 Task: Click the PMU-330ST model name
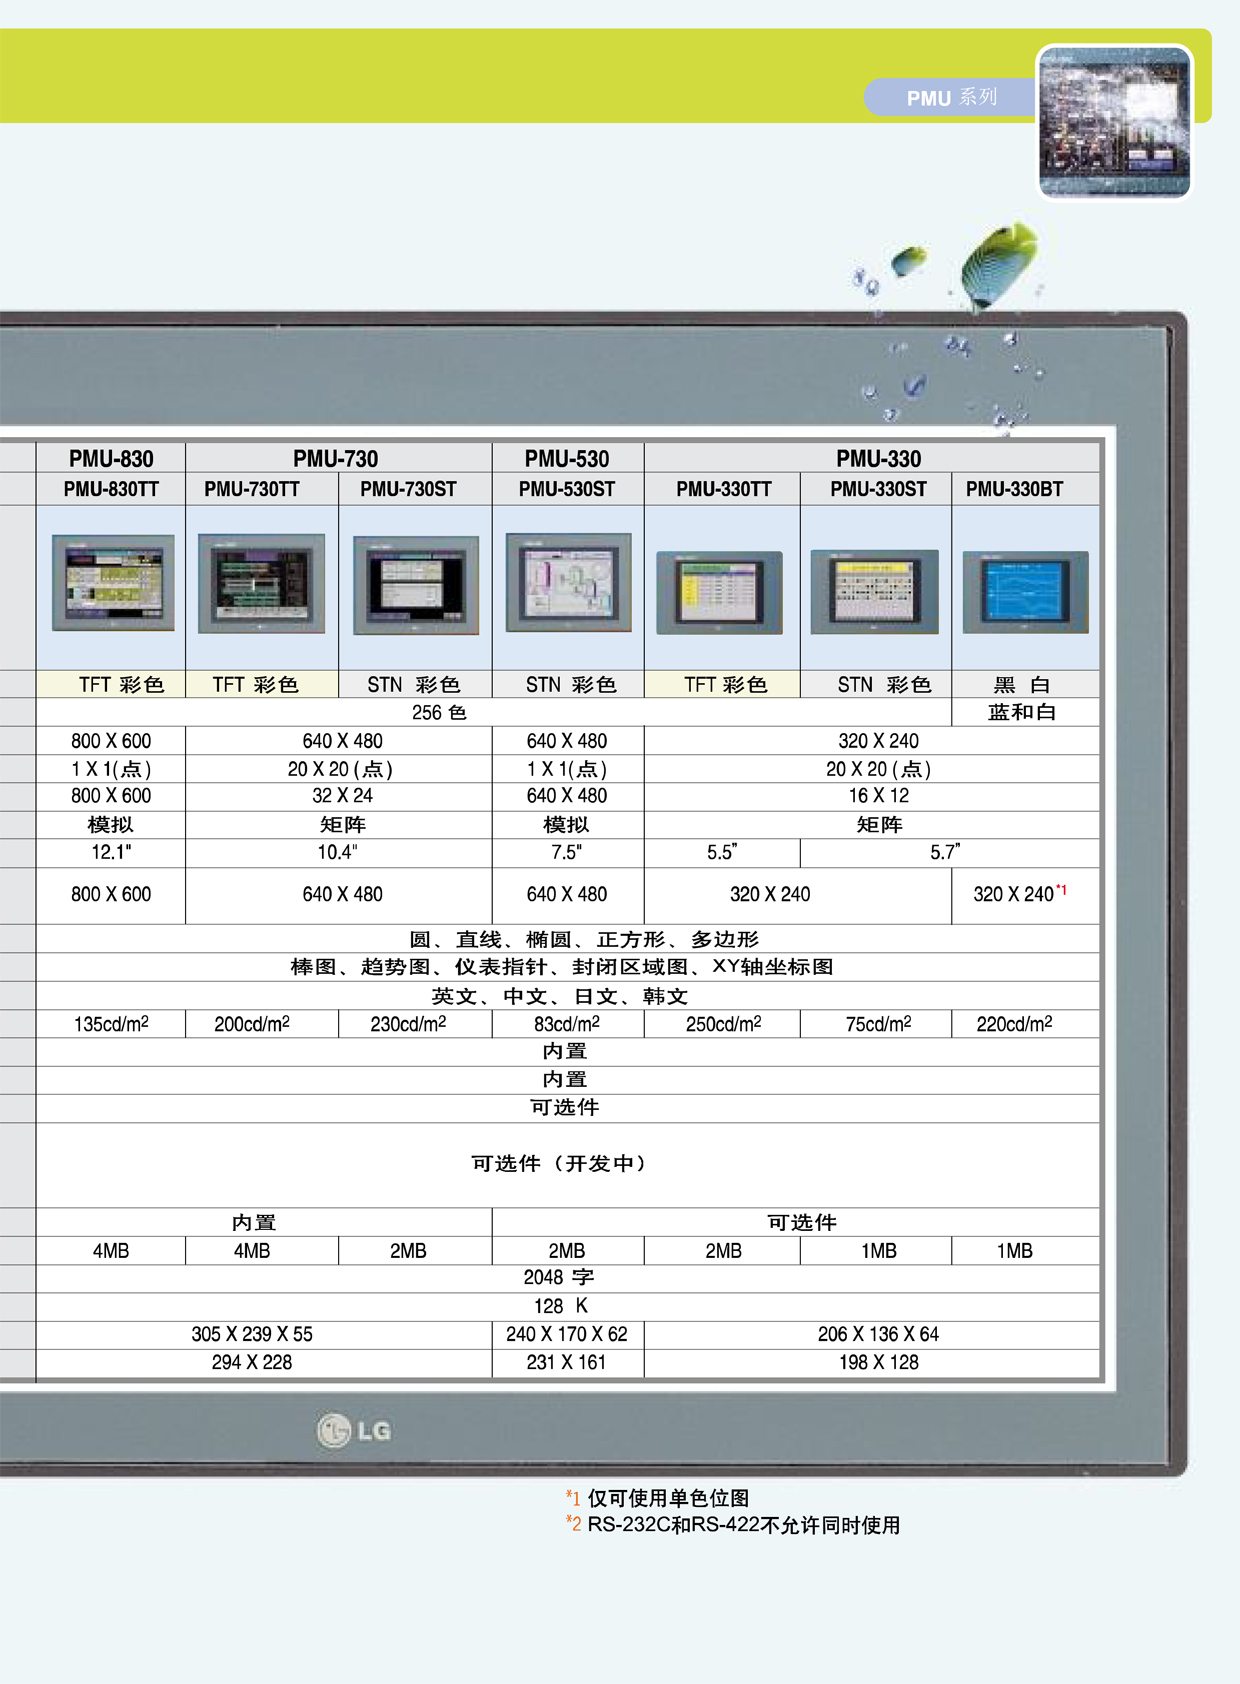pos(878,489)
